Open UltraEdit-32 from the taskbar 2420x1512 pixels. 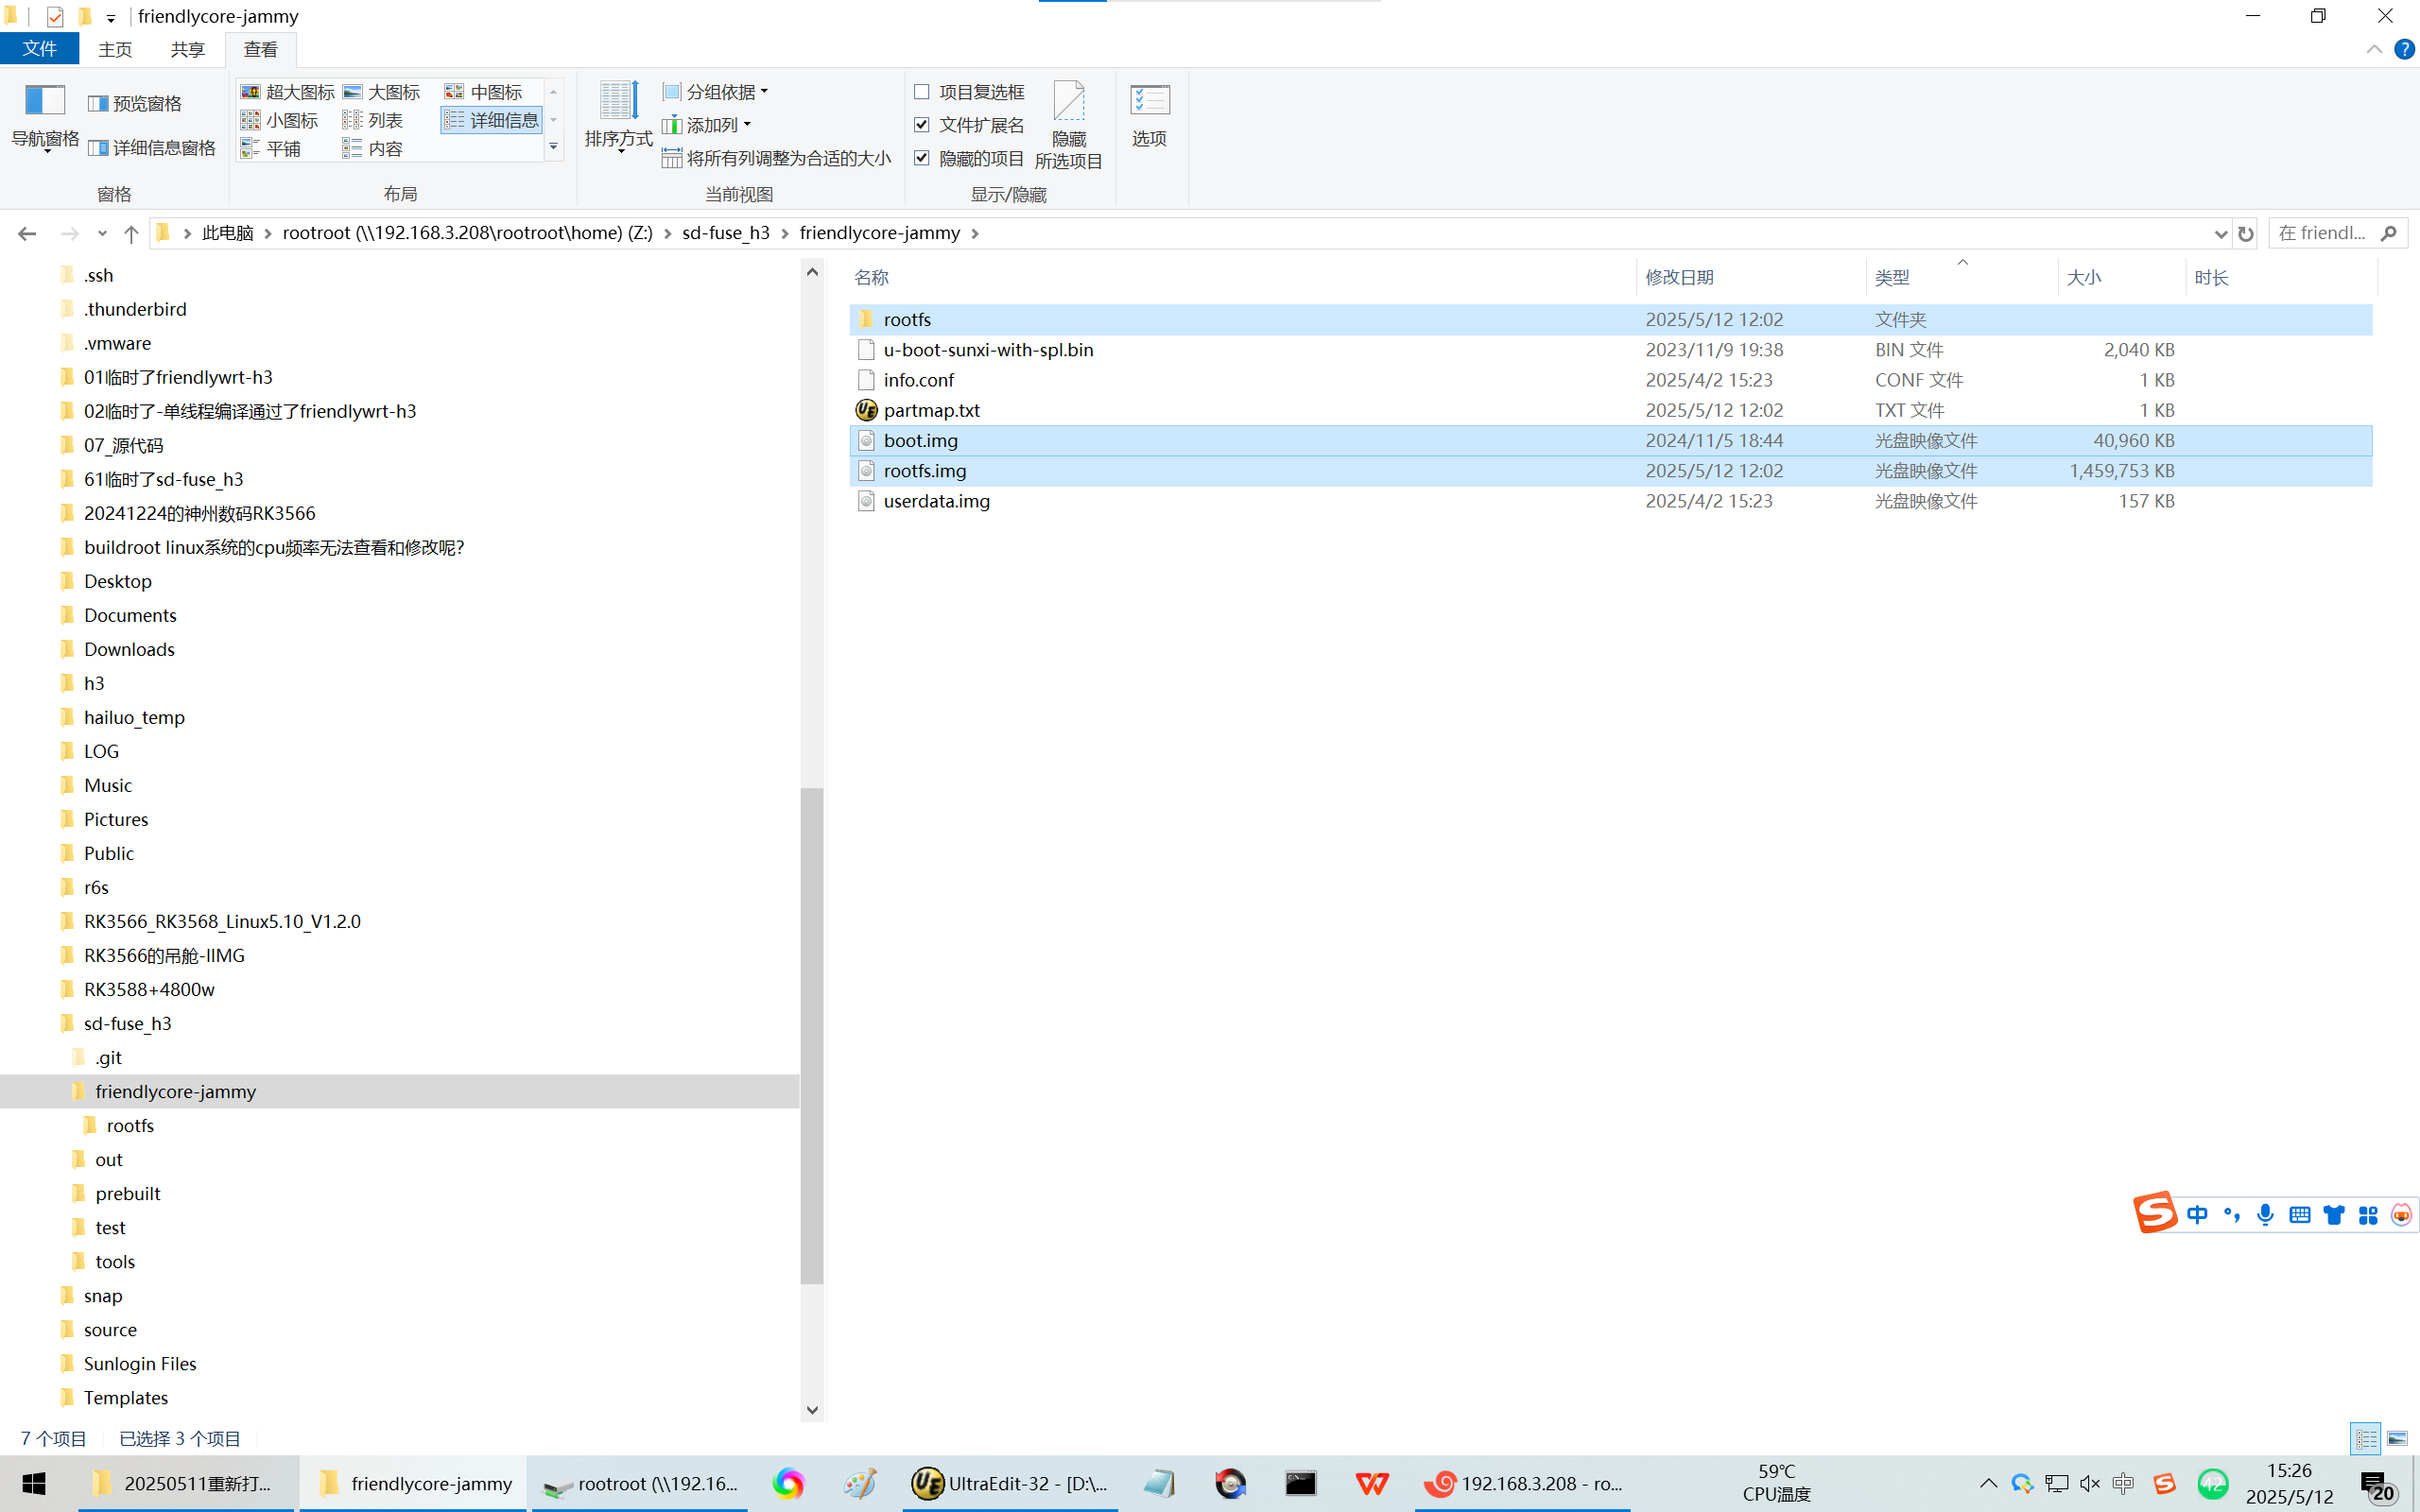1010,1483
